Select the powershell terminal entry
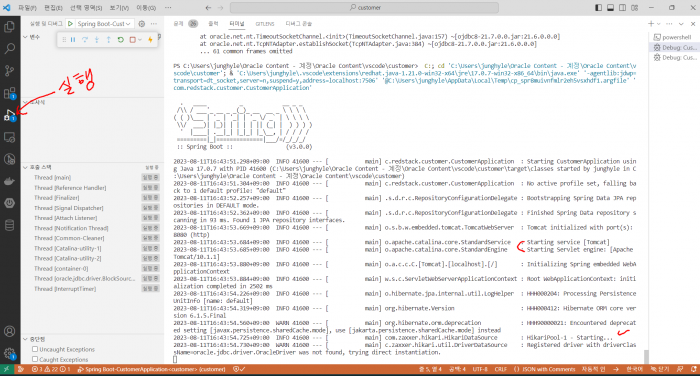The width and height of the screenshot is (700, 376). click(673, 38)
